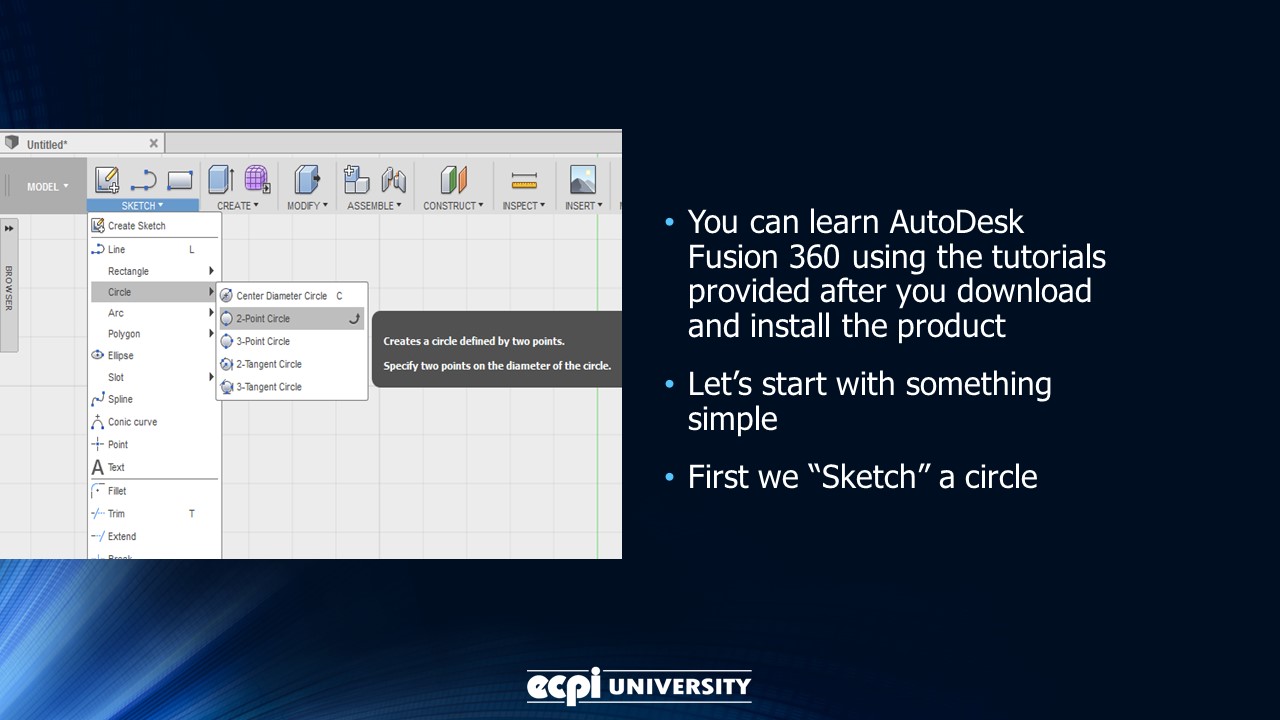Open the MODEL workspace dropdown
The height and width of the screenshot is (720, 1280).
(x=46, y=186)
